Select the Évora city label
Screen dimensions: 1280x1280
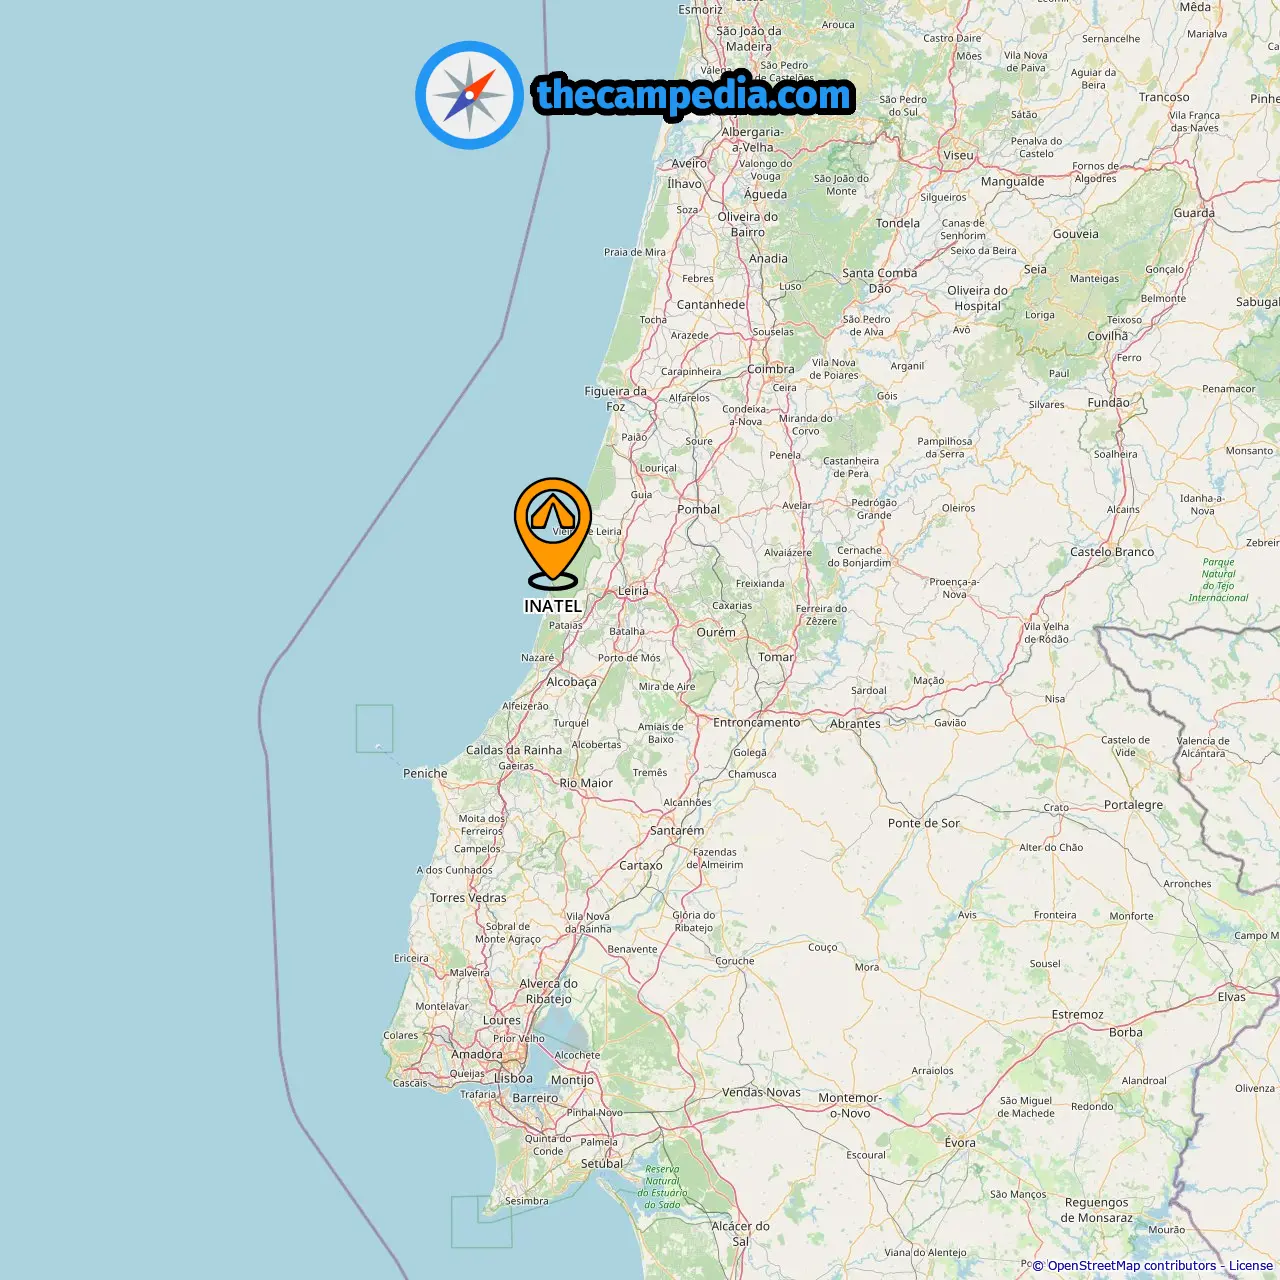960,1142
